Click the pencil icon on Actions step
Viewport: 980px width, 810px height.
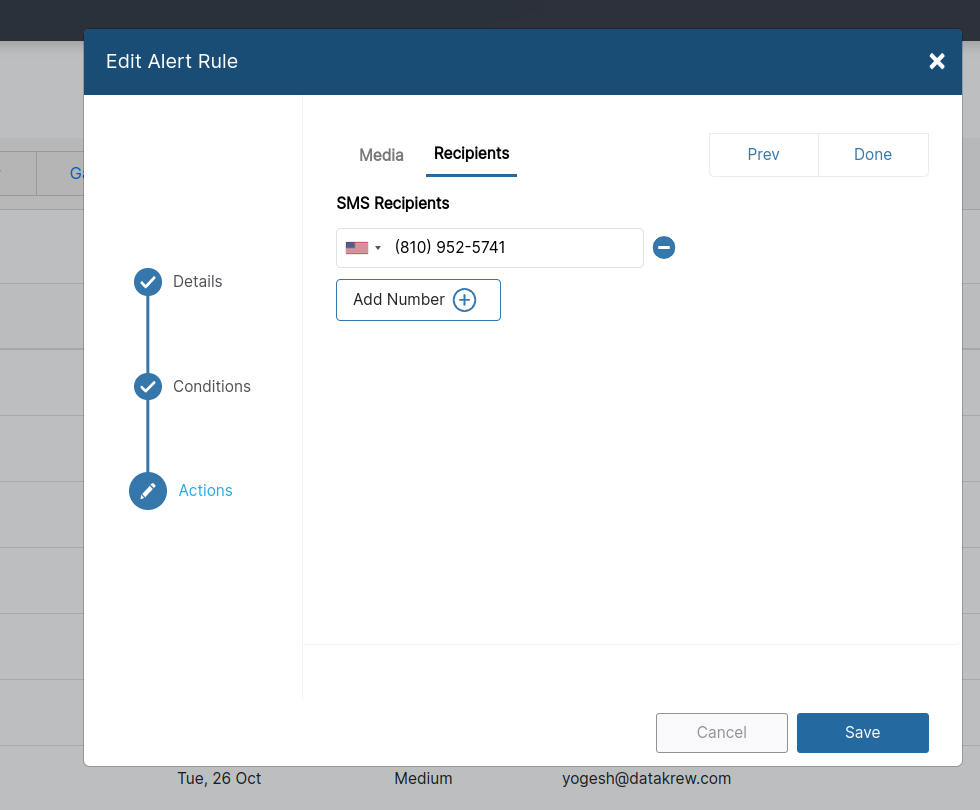click(x=147, y=490)
